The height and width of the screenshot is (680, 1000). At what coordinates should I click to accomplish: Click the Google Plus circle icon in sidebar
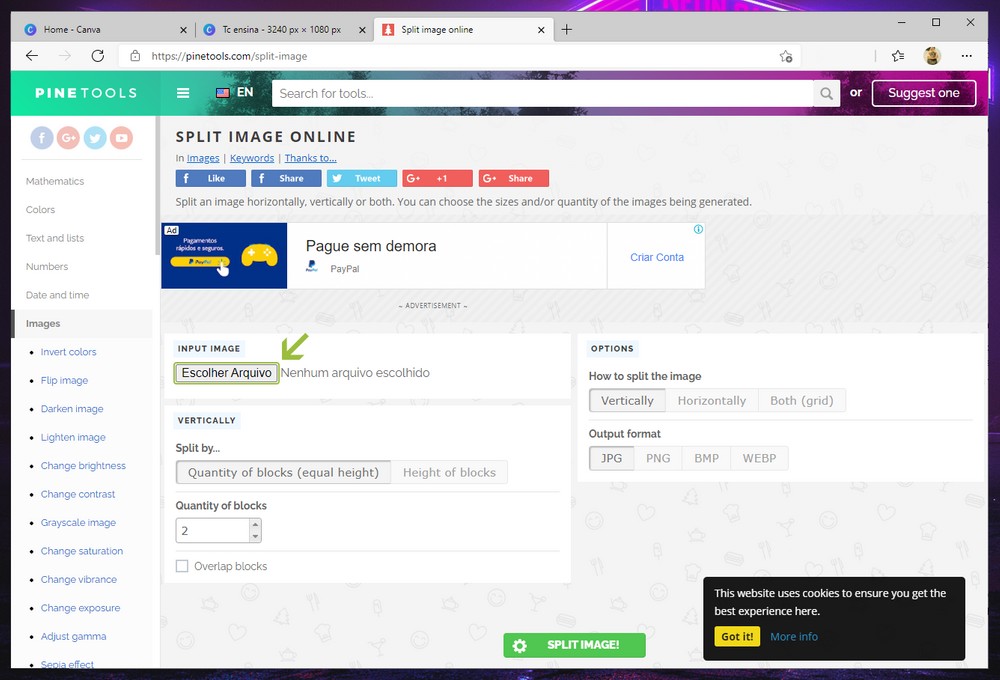point(68,138)
